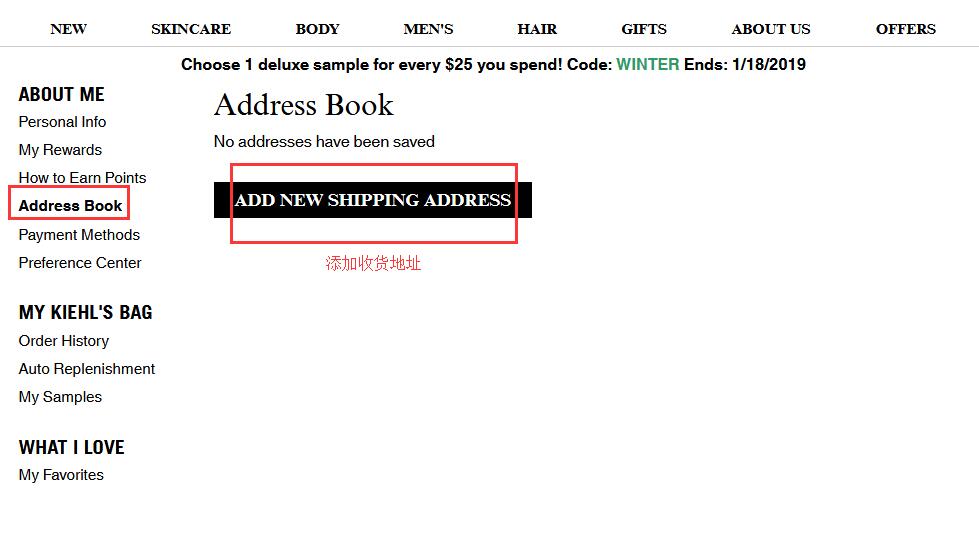Open Personal Info in sidebar
Viewport: 979px width, 558px height.
tap(62, 122)
